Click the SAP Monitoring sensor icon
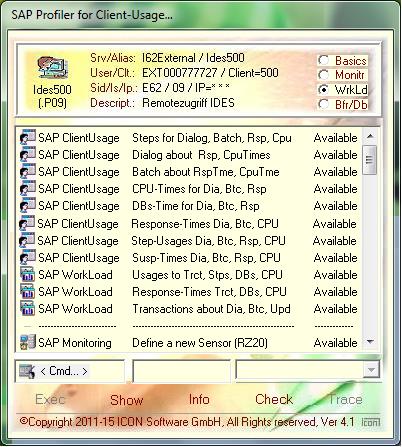 click(28, 342)
